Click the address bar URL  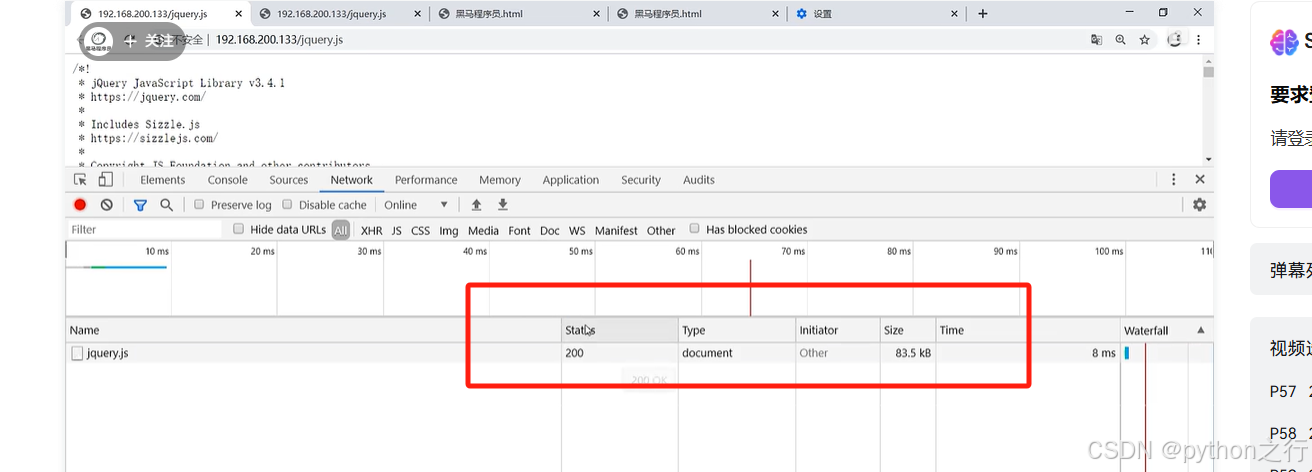click(279, 40)
